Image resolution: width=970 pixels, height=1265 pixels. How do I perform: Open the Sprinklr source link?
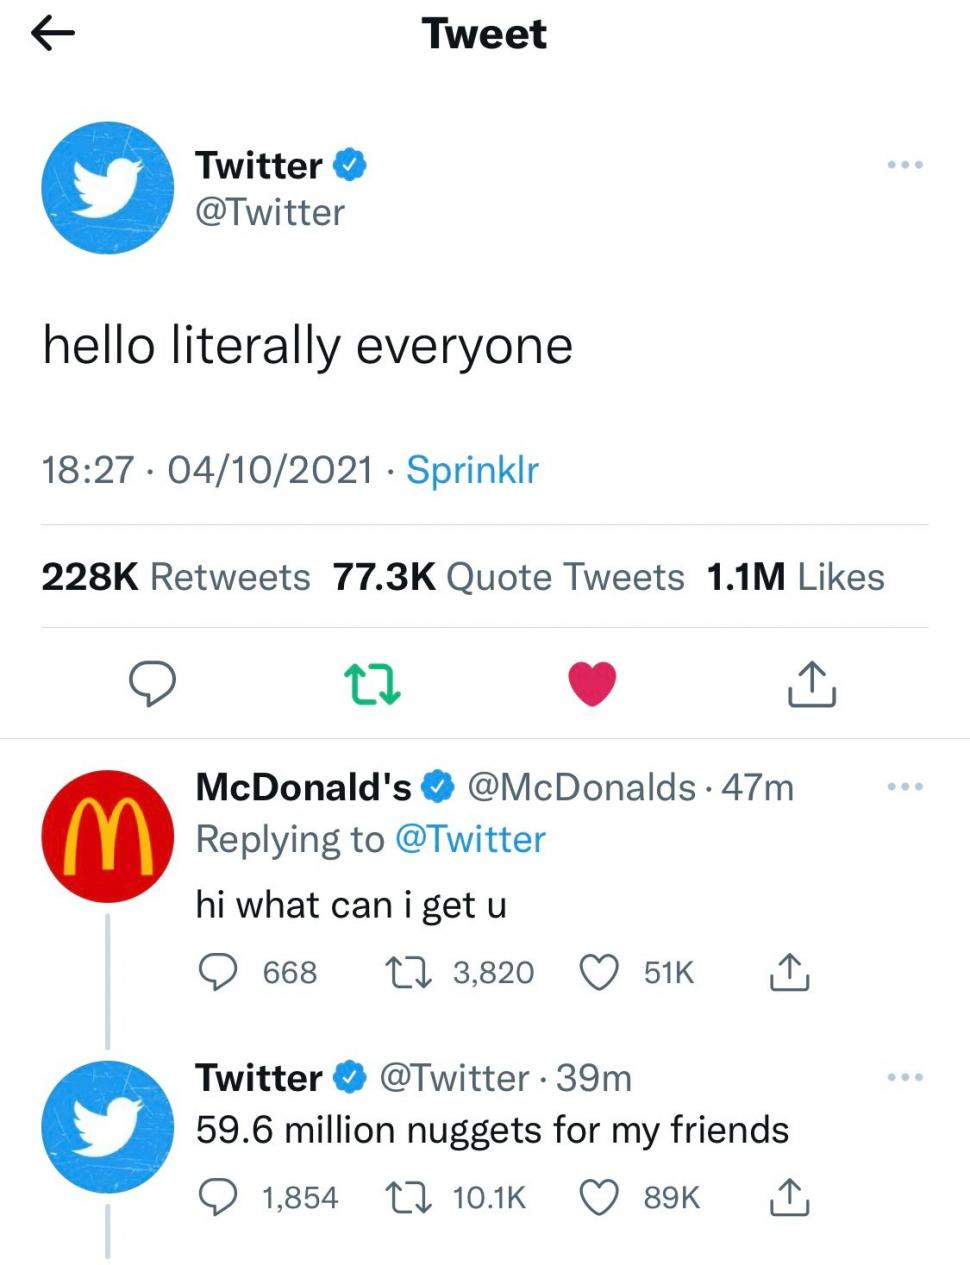coord(472,469)
